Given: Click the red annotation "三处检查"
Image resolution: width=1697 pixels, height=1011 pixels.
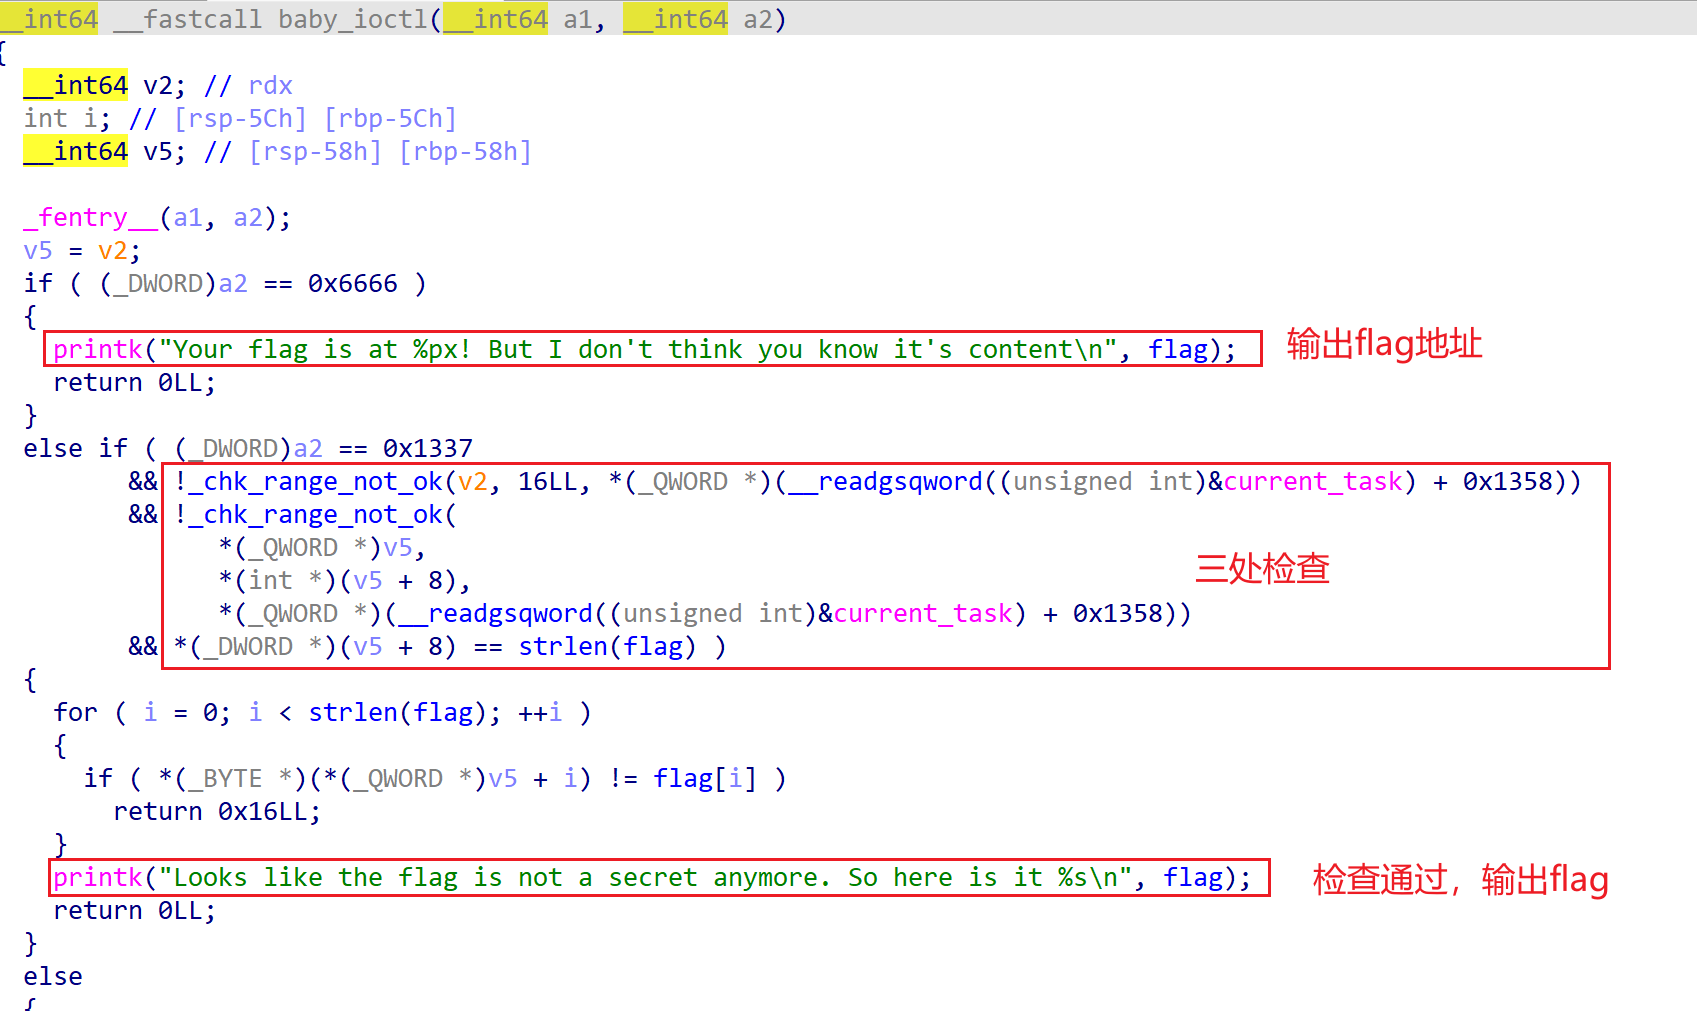Looking at the screenshot, I should point(1262,568).
